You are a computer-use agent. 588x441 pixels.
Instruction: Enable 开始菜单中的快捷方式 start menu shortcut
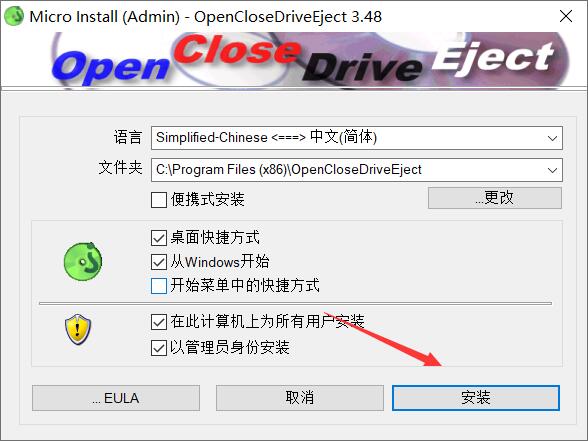(x=159, y=286)
